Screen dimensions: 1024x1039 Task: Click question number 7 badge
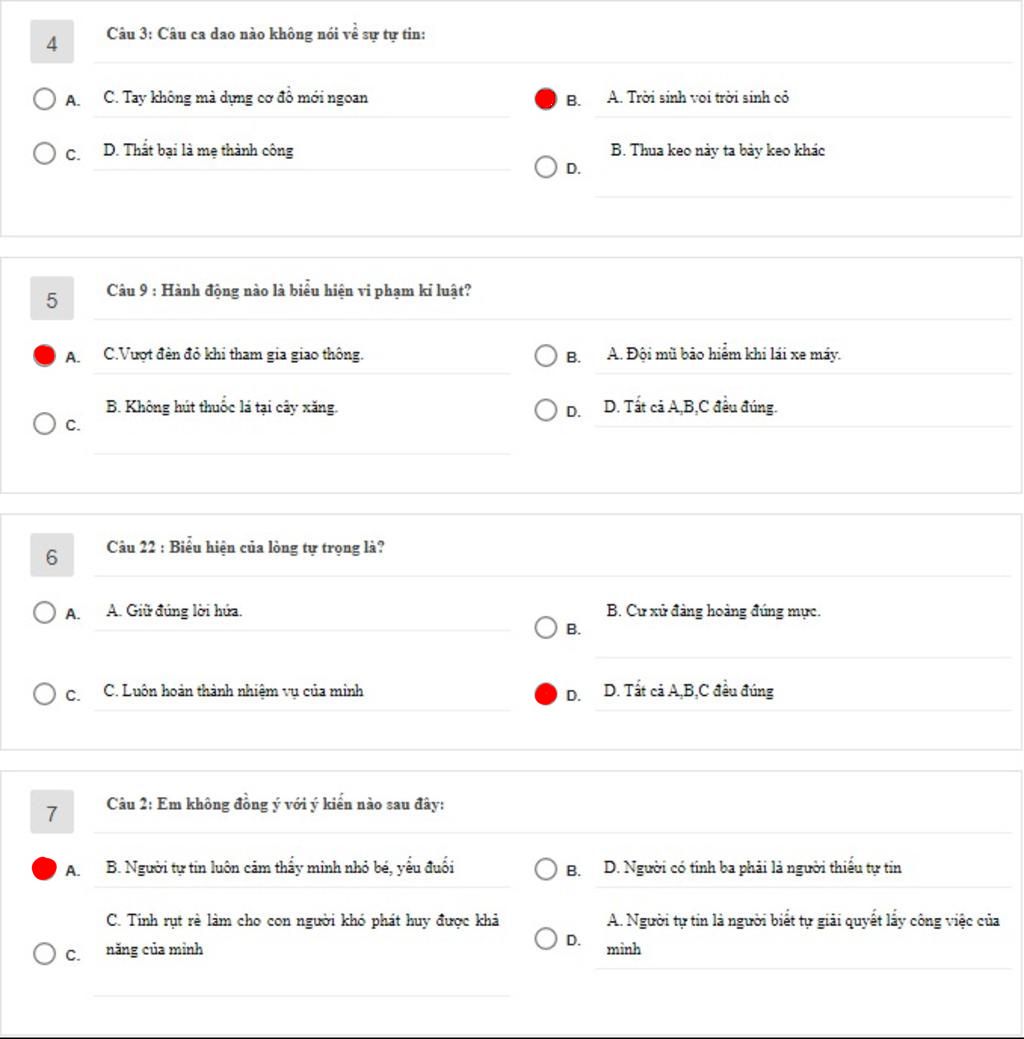pyautogui.click(x=52, y=812)
